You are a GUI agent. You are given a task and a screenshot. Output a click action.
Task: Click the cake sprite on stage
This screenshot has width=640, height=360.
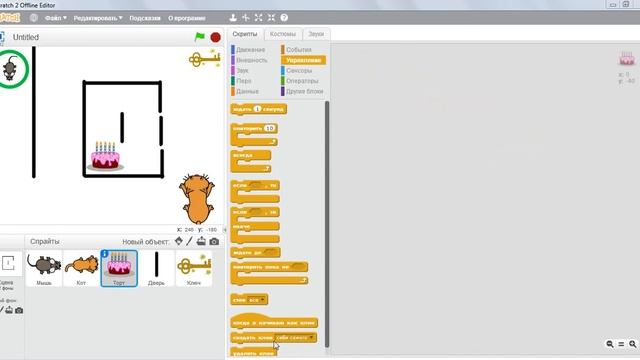pos(105,156)
